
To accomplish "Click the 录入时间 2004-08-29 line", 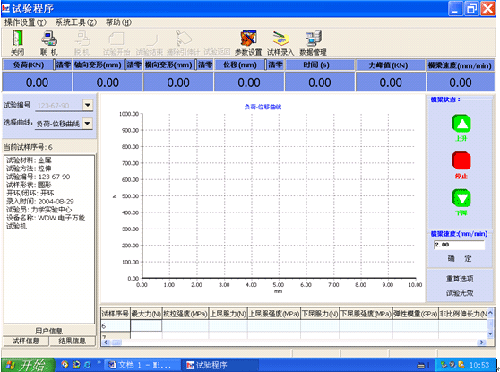I will 40,201.
